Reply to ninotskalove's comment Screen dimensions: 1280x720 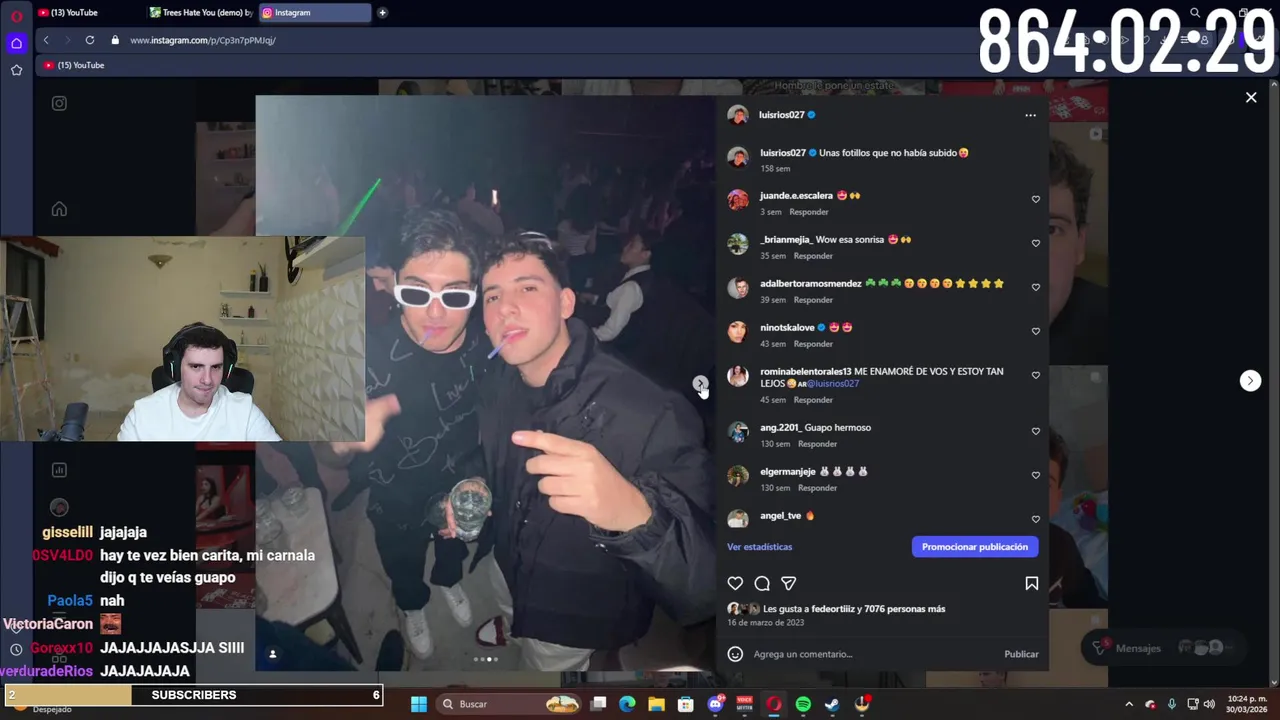813,344
